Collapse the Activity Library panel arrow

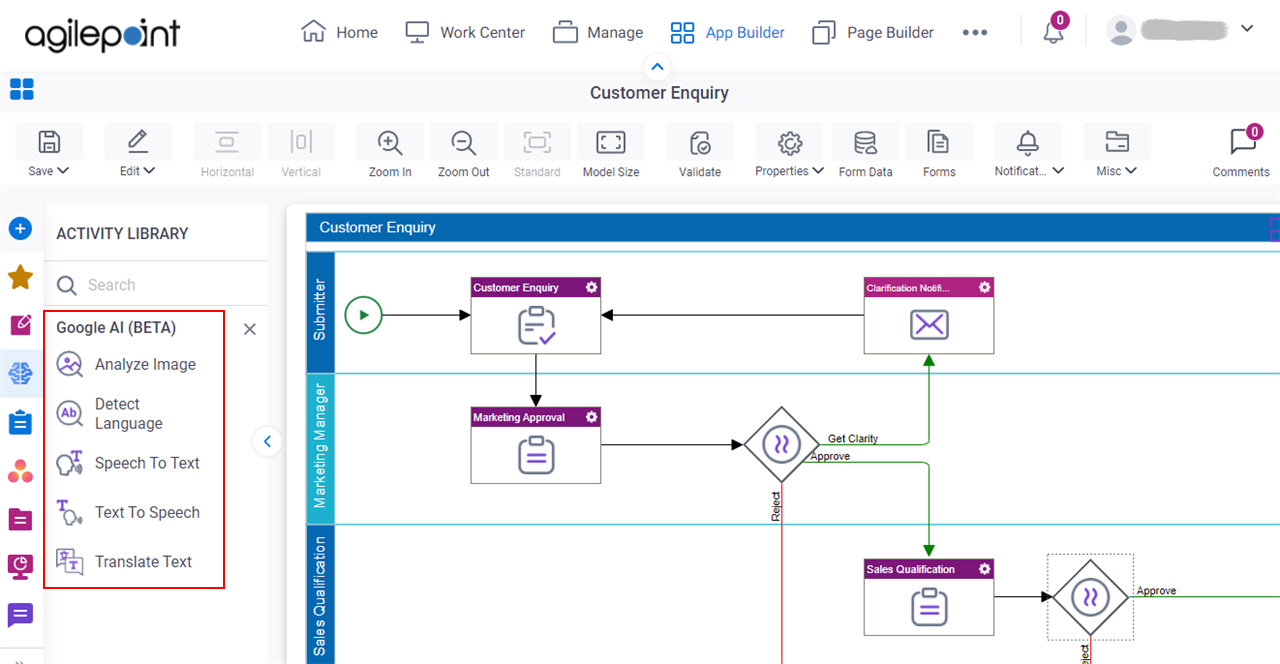pos(267,441)
